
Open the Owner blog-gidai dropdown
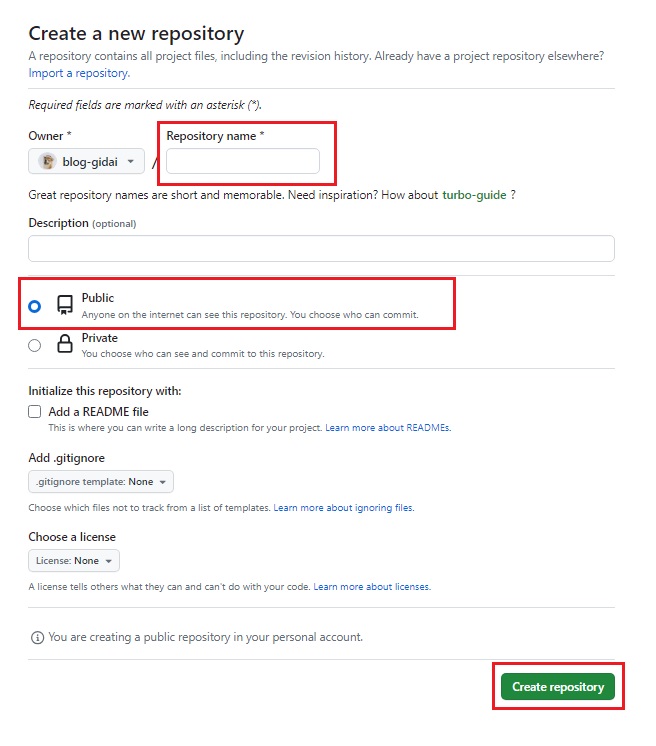tap(87, 161)
